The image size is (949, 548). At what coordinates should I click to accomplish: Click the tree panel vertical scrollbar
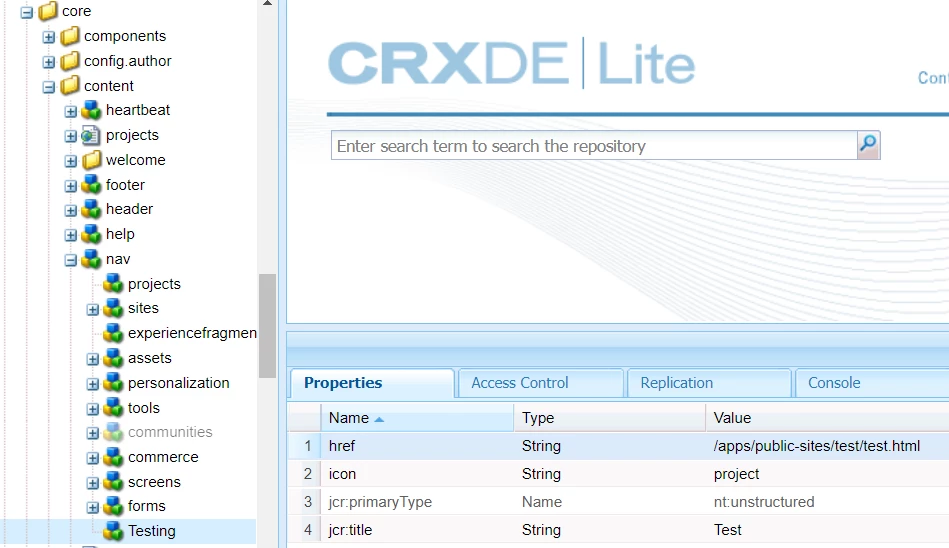coord(267,326)
